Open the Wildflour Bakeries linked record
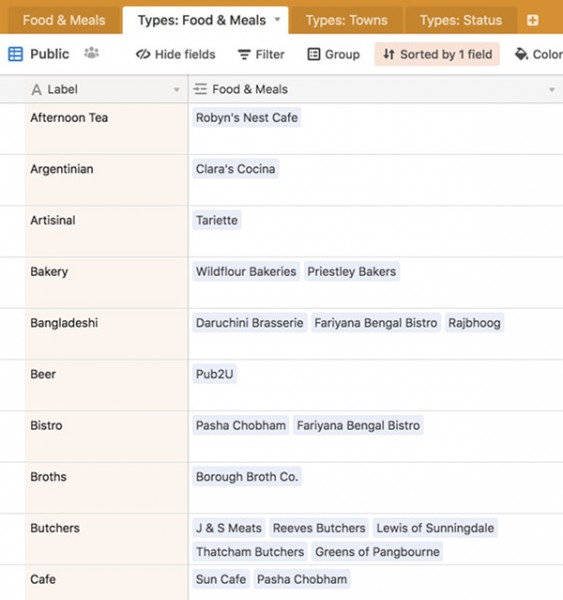This screenshot has width=563, height=600. point(246,271)
